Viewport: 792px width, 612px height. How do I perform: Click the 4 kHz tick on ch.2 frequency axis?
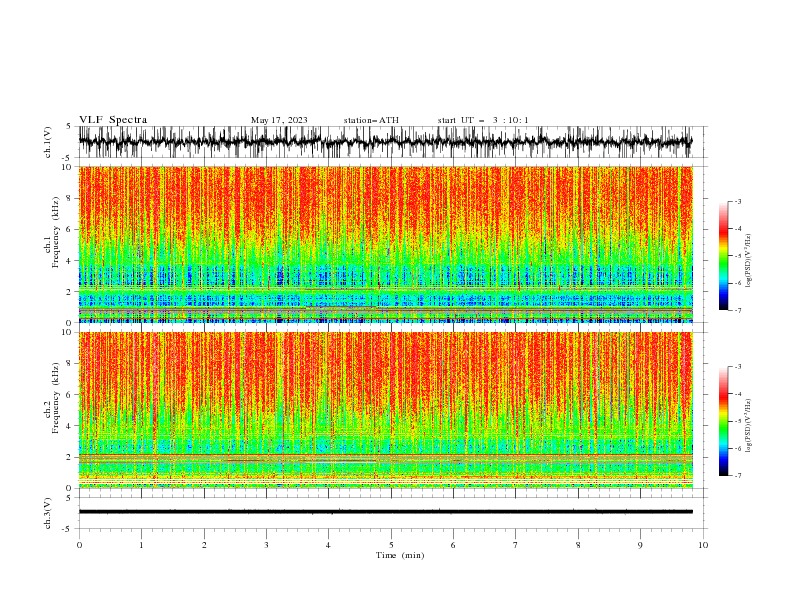pyautogui.click(x=71, y=426)
